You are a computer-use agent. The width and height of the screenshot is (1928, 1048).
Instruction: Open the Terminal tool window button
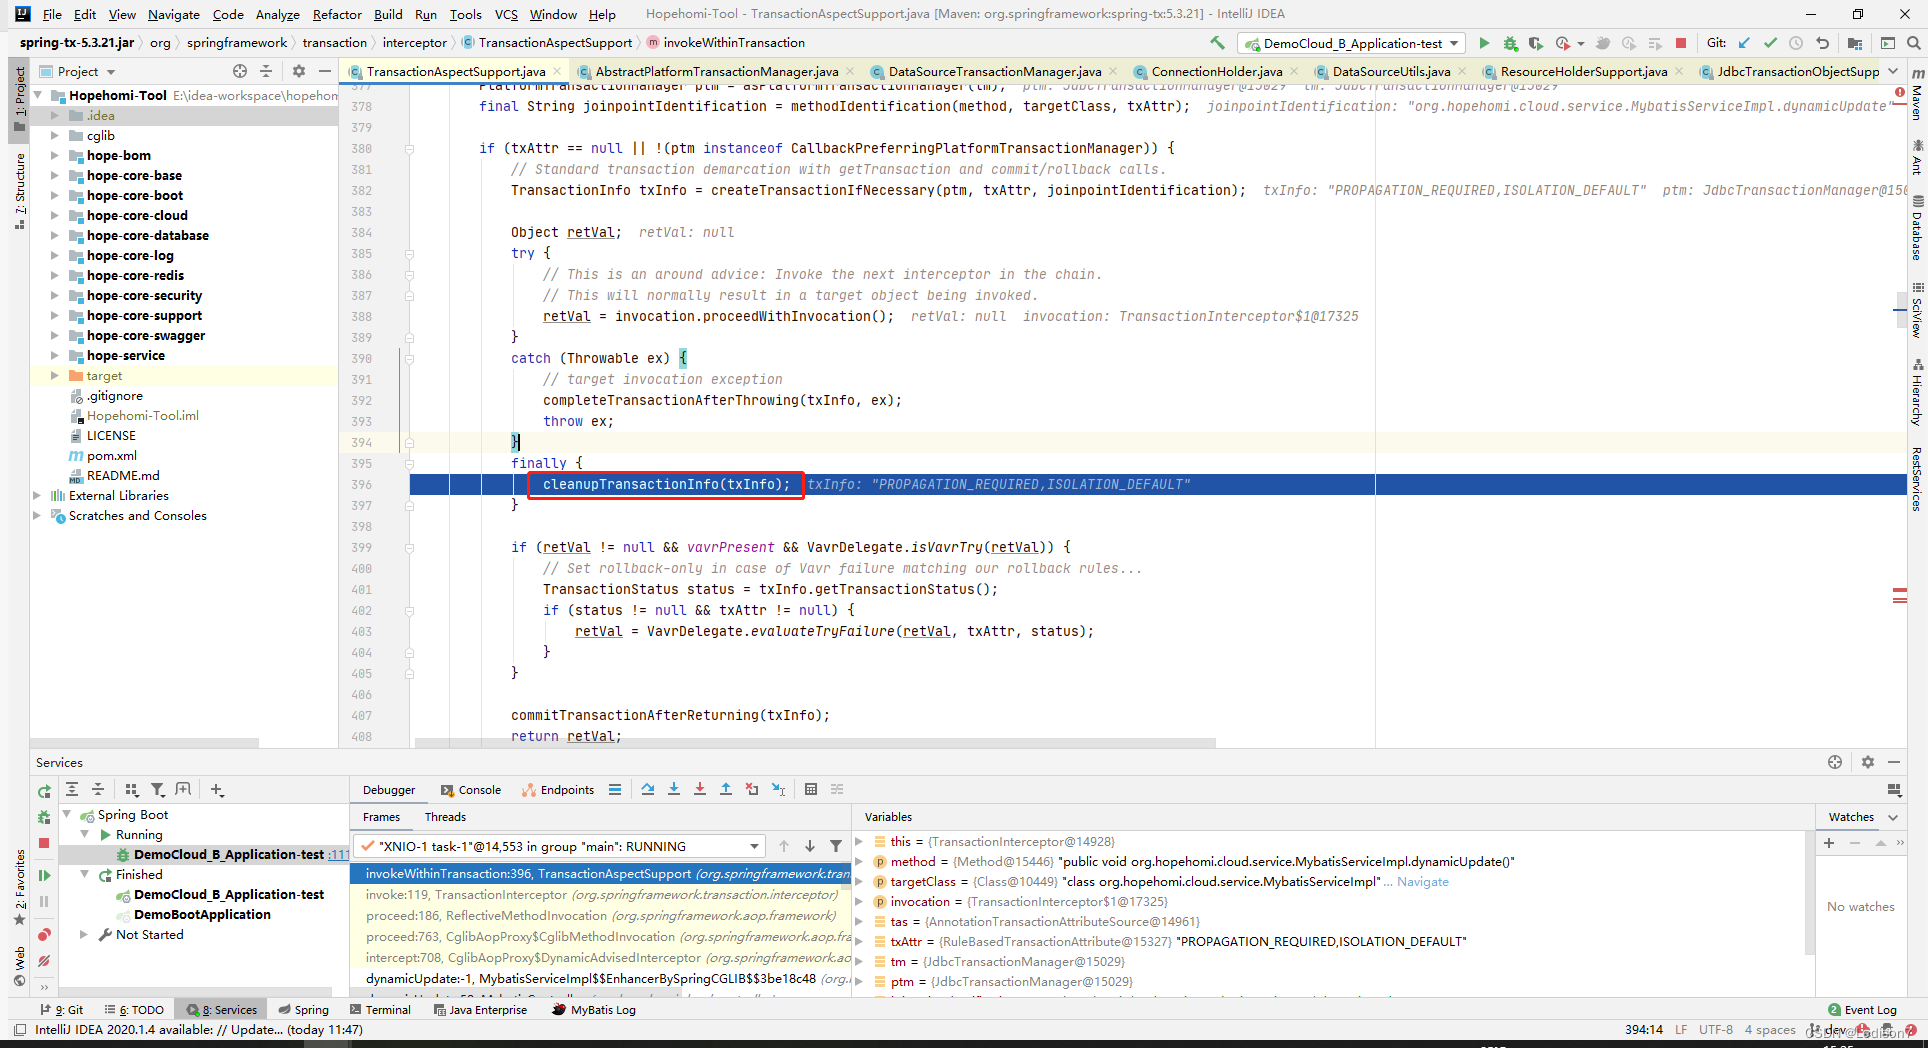[x=380, y=1010]
